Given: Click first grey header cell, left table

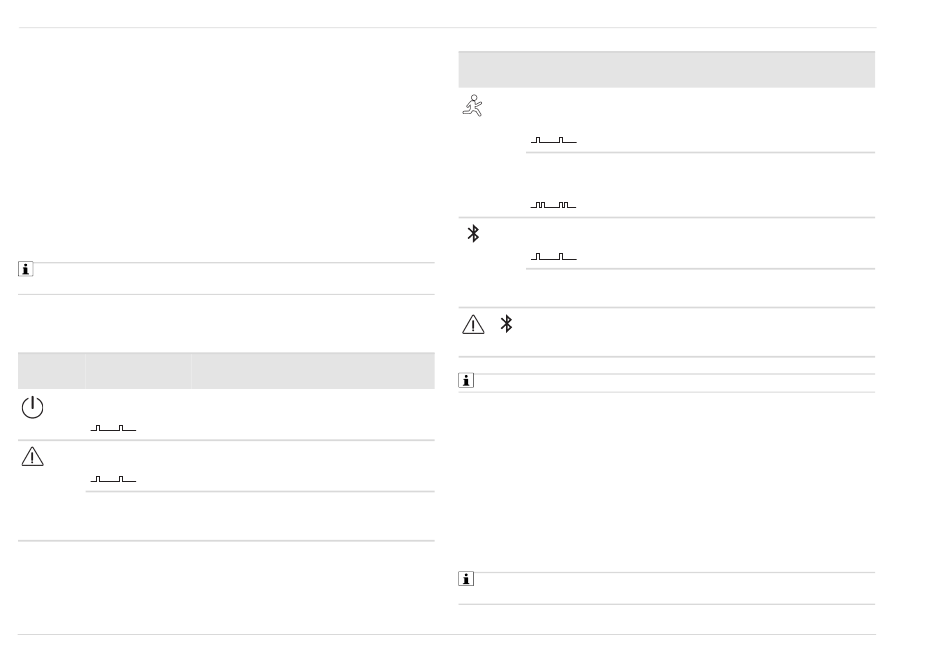Looking at the screenshot, I should coord(51,371).
